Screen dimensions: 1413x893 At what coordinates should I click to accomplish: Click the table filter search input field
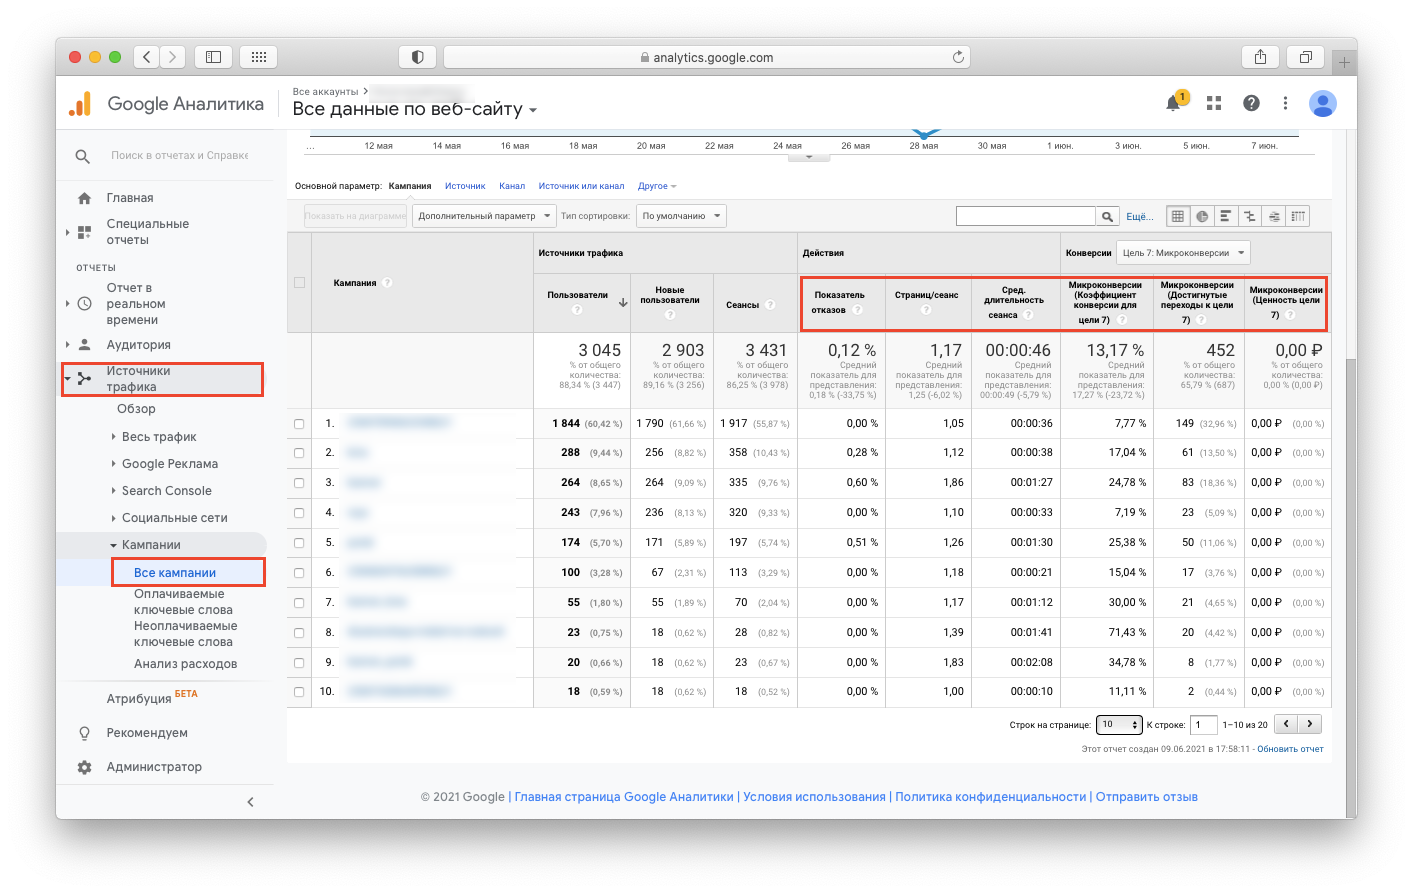[1025, 216]
